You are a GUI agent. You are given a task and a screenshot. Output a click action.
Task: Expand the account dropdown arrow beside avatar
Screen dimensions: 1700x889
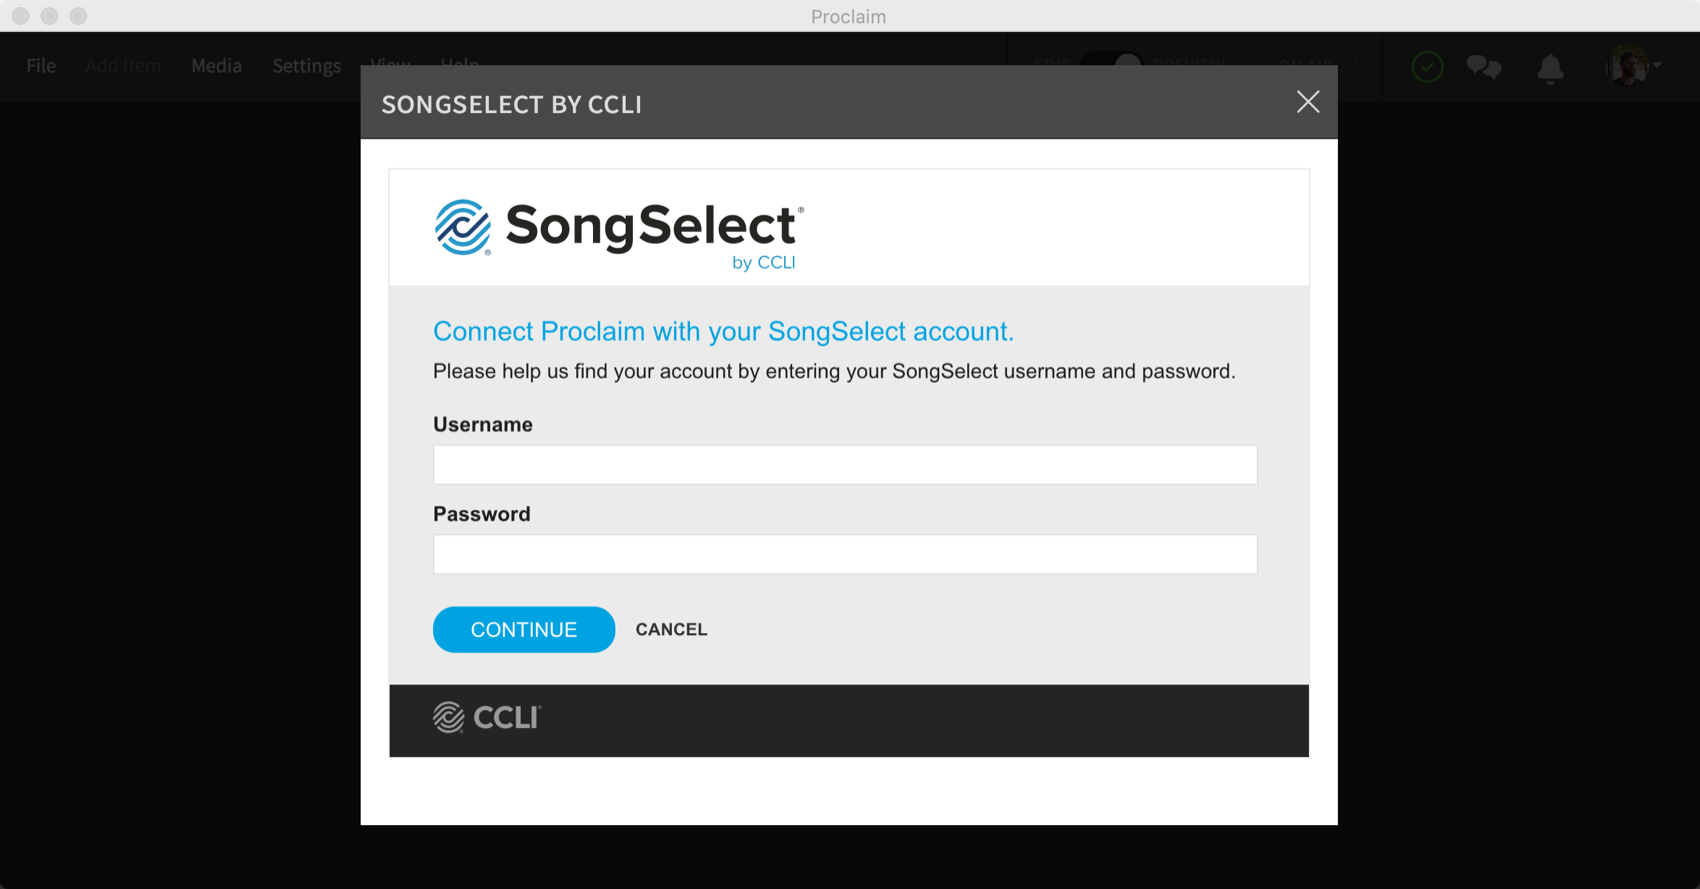tap(1657, 66)
